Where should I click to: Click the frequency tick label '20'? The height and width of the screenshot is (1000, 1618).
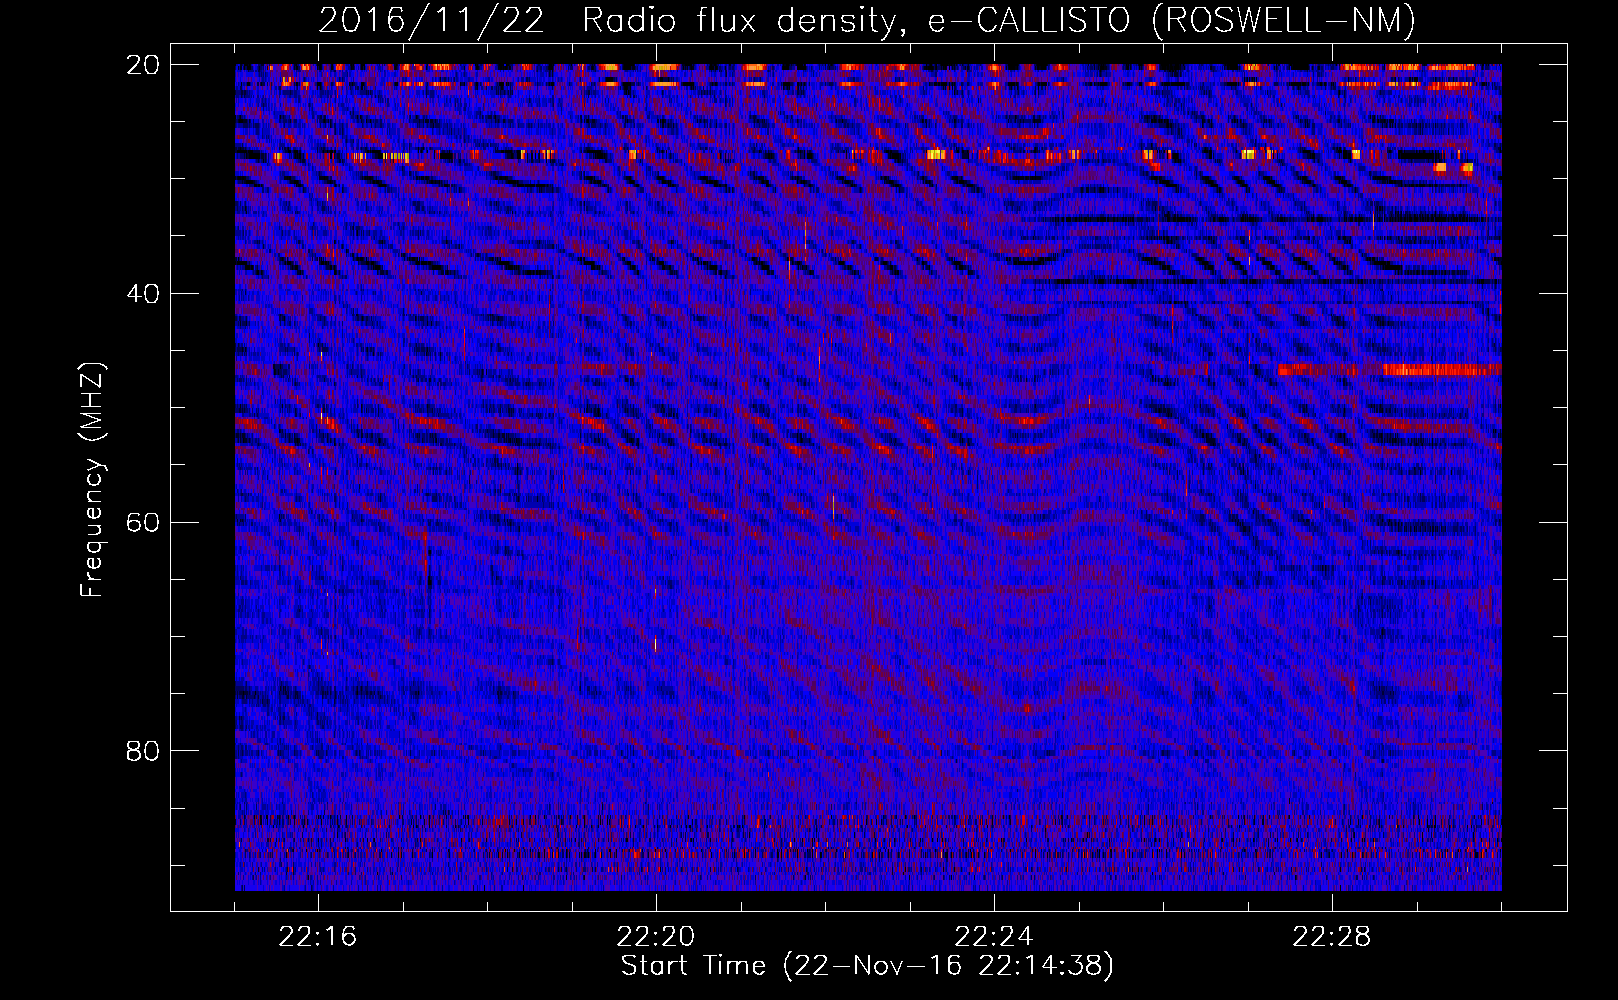[x=143, y=65]
